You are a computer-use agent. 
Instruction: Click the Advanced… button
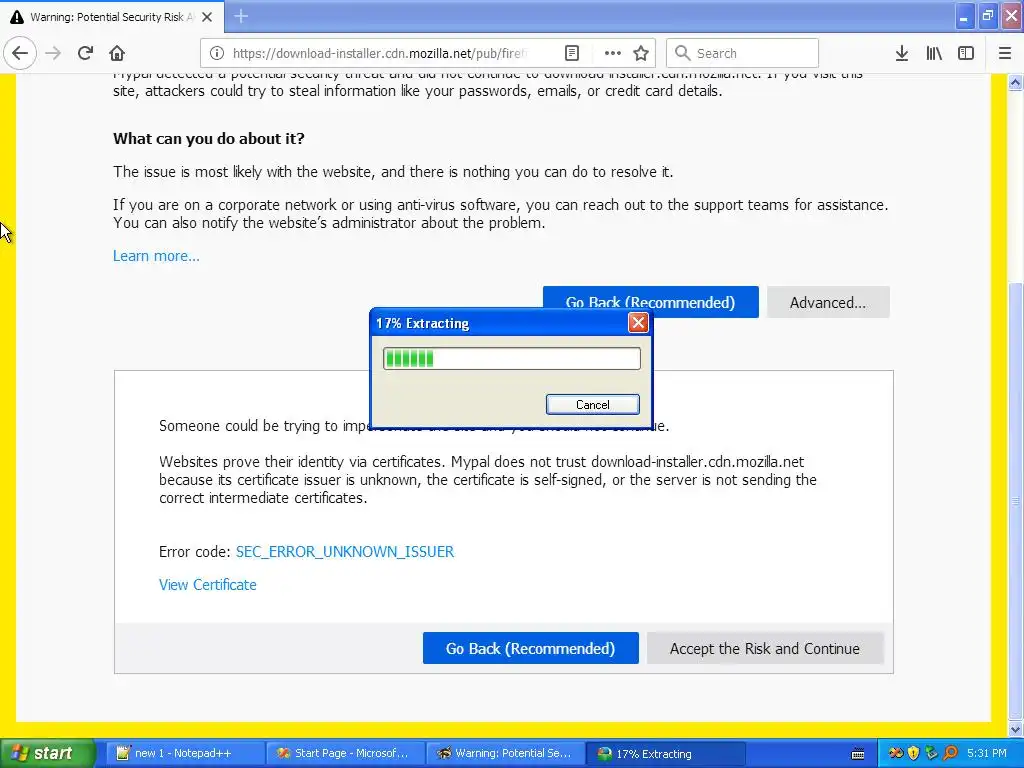pos(828,302)
